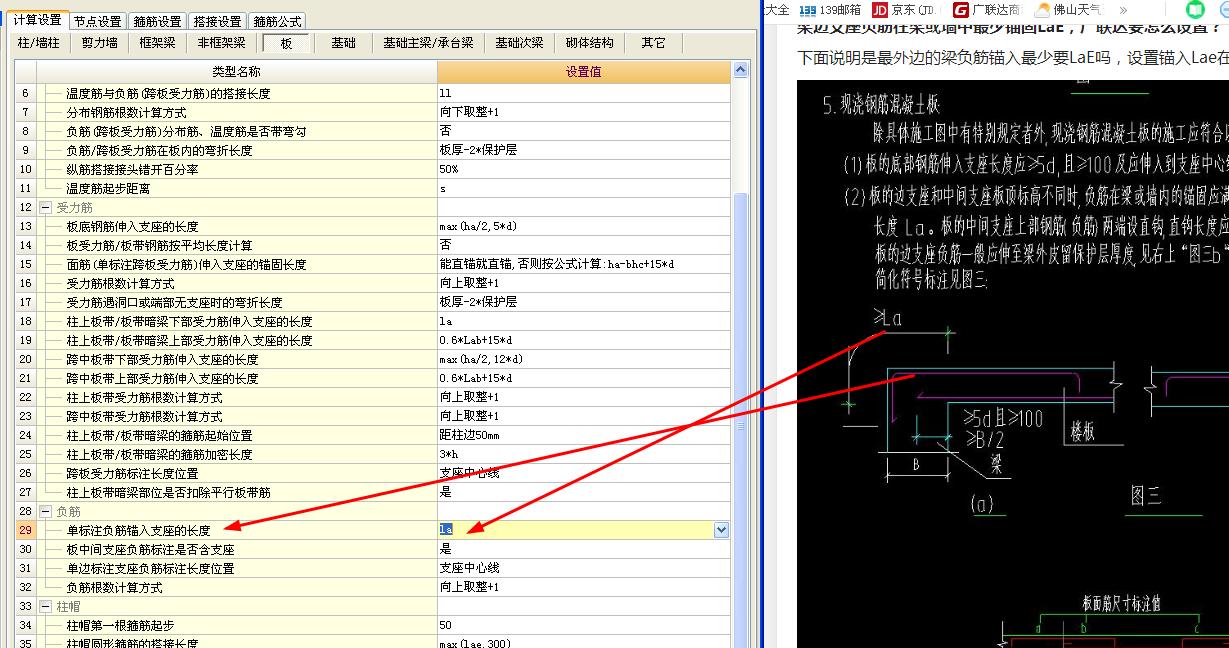Select the 剪力墙 component button
This screenshot has width=1229, height=648.
click(99, 43)
